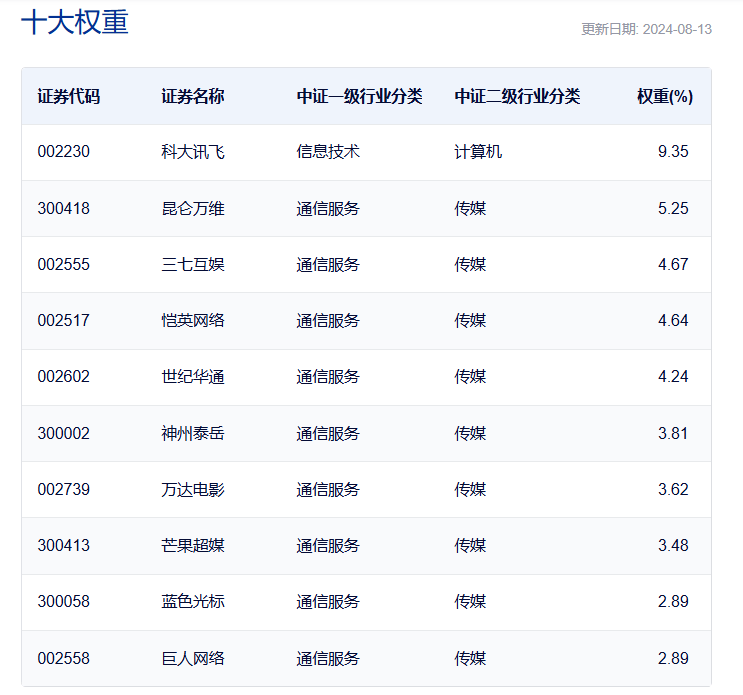Screen dimensions: 743x695
Task: Click the update date 2024-08-13 text
Action: click(x=677, y=29)
